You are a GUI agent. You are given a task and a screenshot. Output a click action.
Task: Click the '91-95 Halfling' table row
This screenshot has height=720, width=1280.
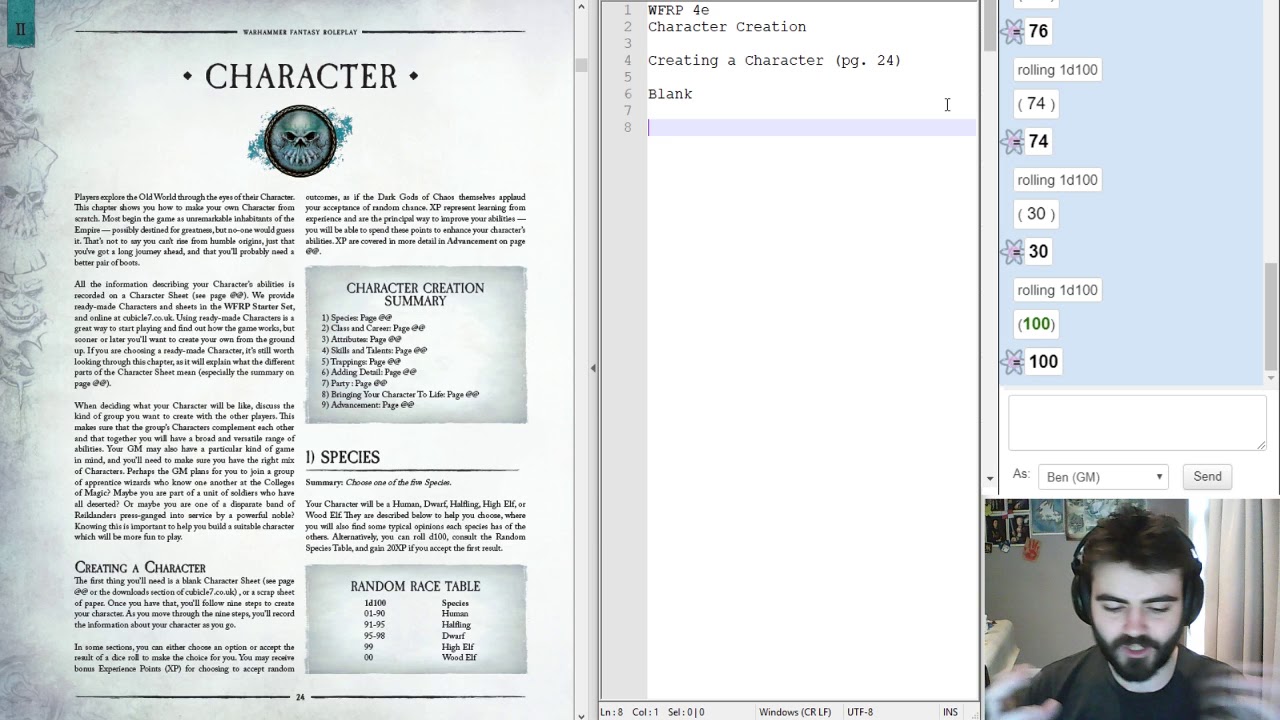(417, 625)
